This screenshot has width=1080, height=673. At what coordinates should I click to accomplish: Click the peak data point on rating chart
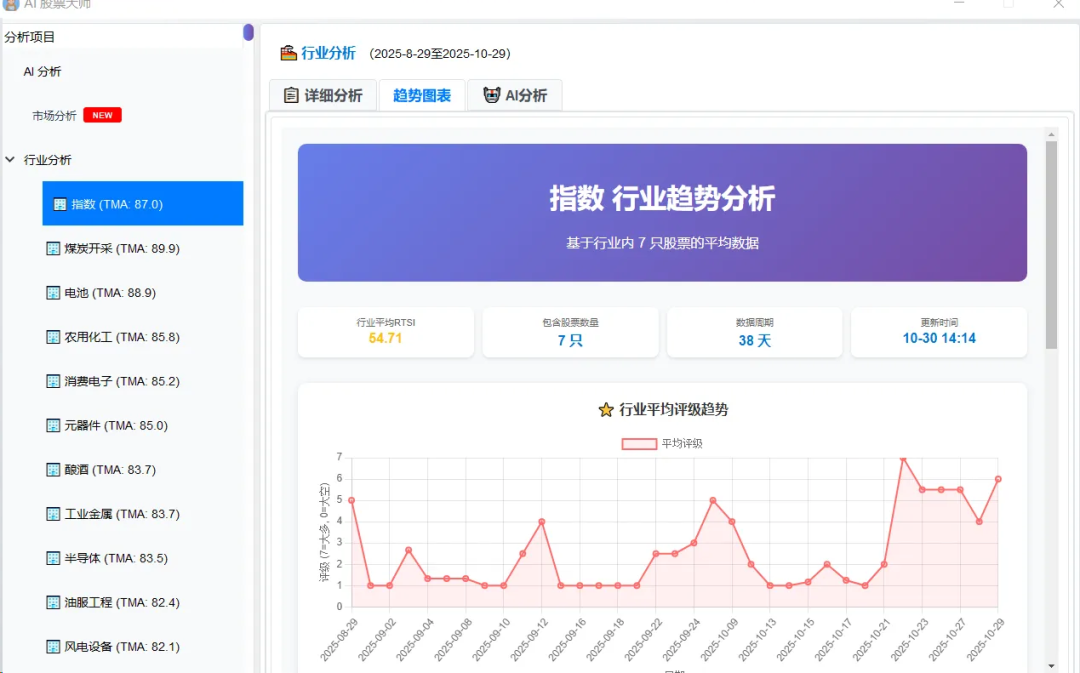pos(903,458)
